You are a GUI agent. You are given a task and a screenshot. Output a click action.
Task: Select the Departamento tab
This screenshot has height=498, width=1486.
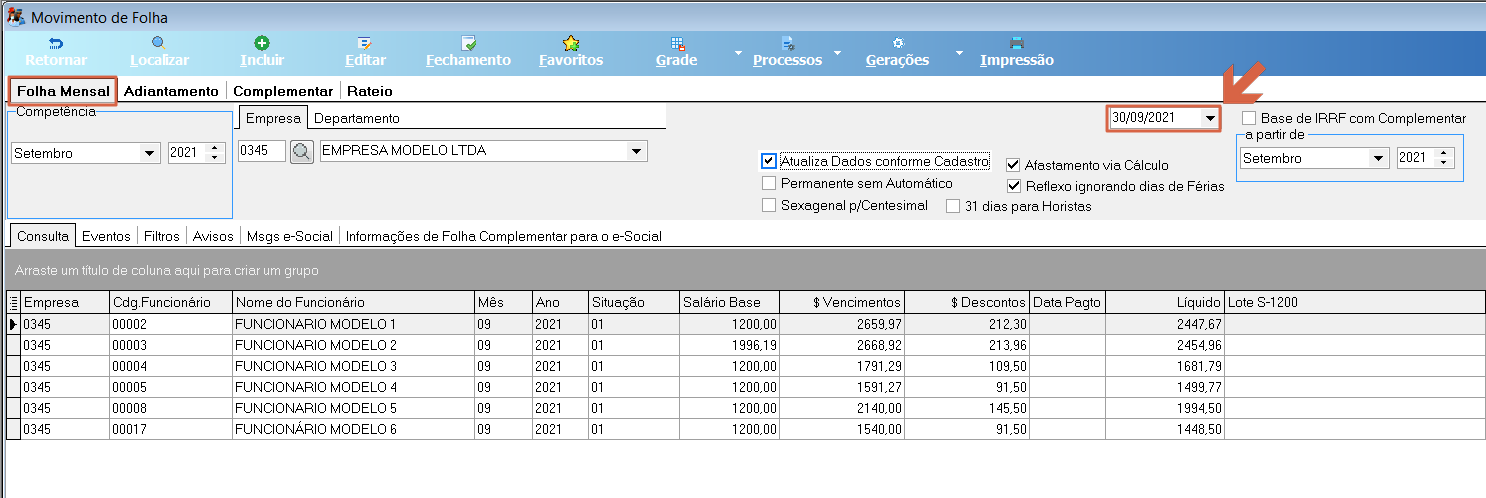(x=357, y=118)
